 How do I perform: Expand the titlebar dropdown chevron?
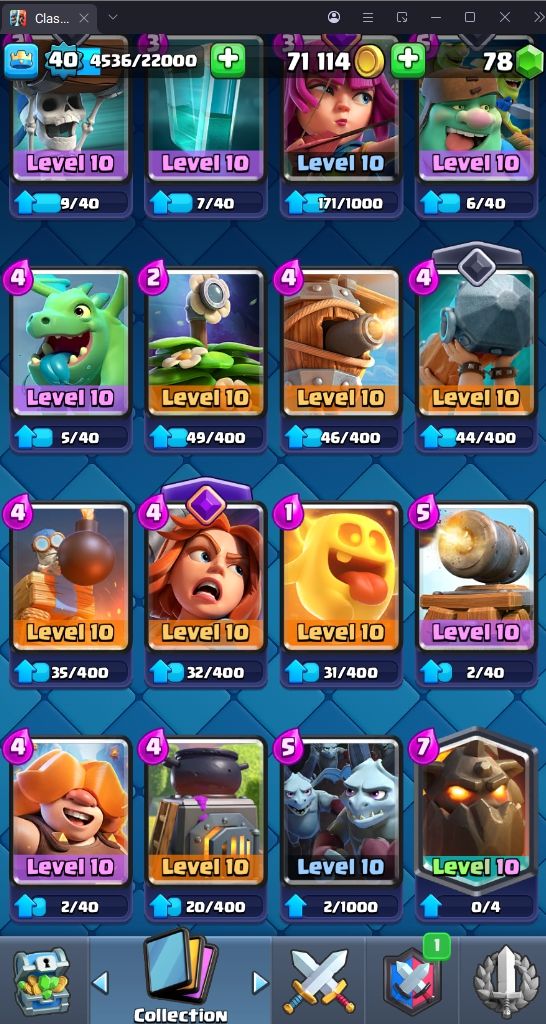[113, 17]
